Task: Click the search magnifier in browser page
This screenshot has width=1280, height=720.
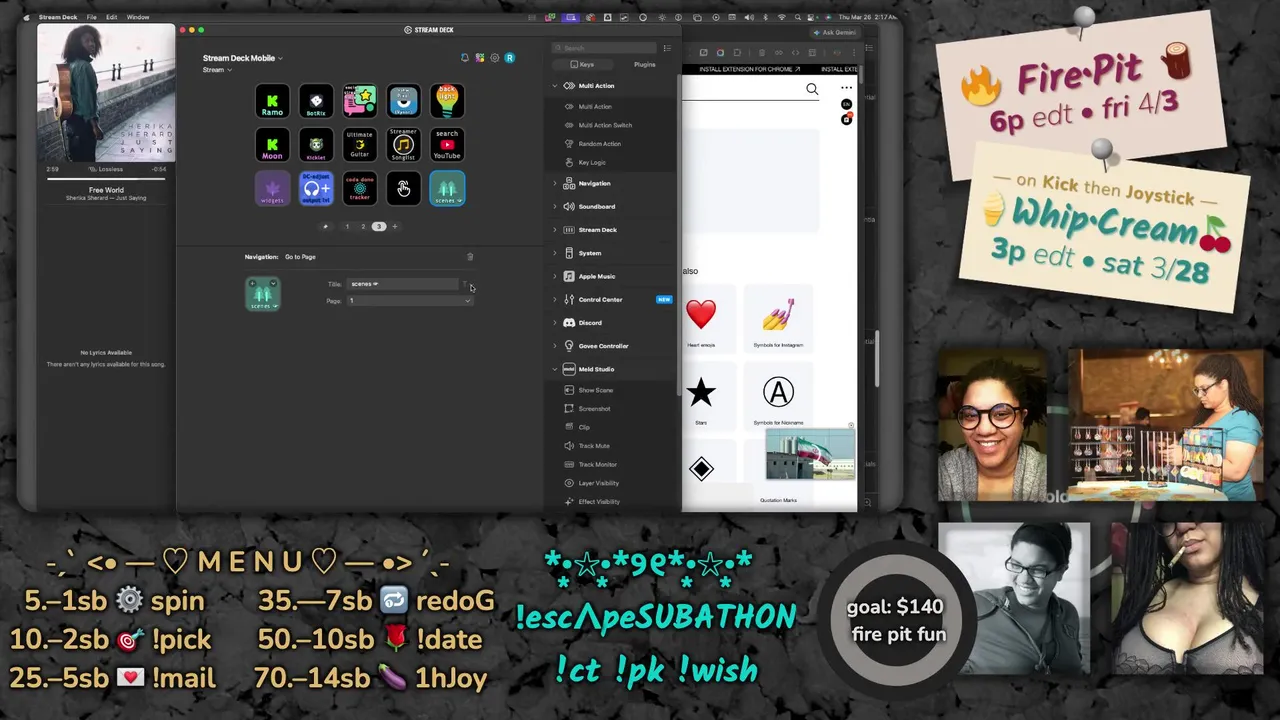Action: coord(812,89)
